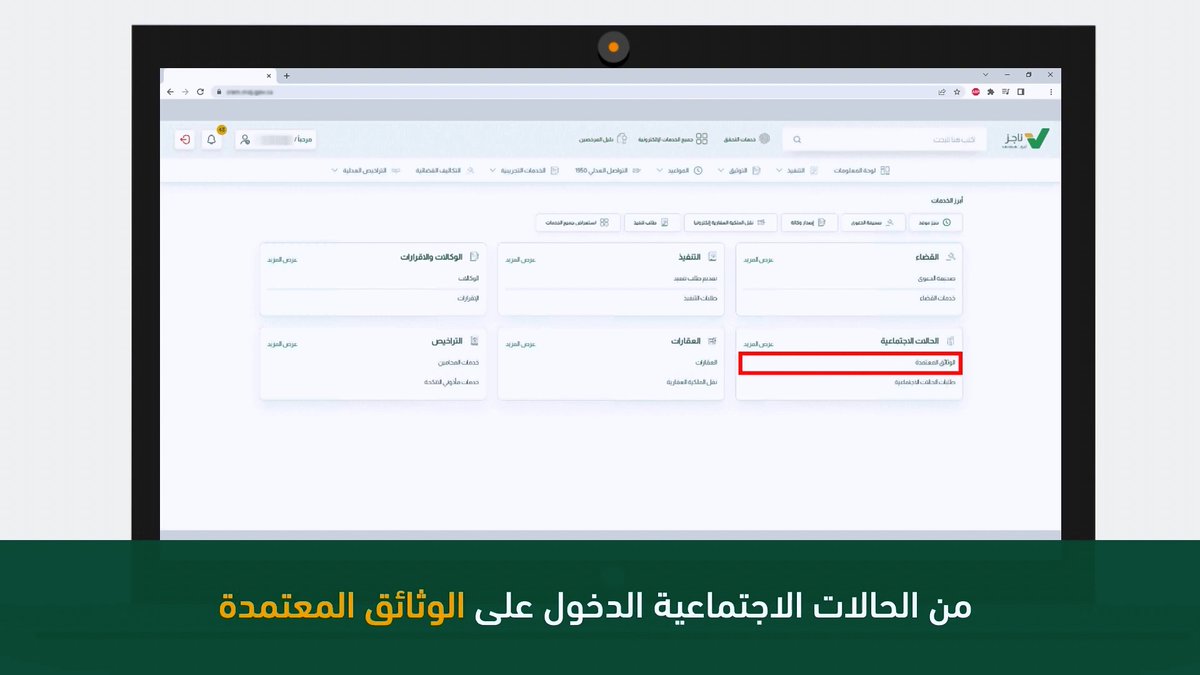This screenshot has width=1200, height=675.
Task: Open نقل الملكية العقارية in العقارات card
Action: pyautogui.click(x=694, y=383)
